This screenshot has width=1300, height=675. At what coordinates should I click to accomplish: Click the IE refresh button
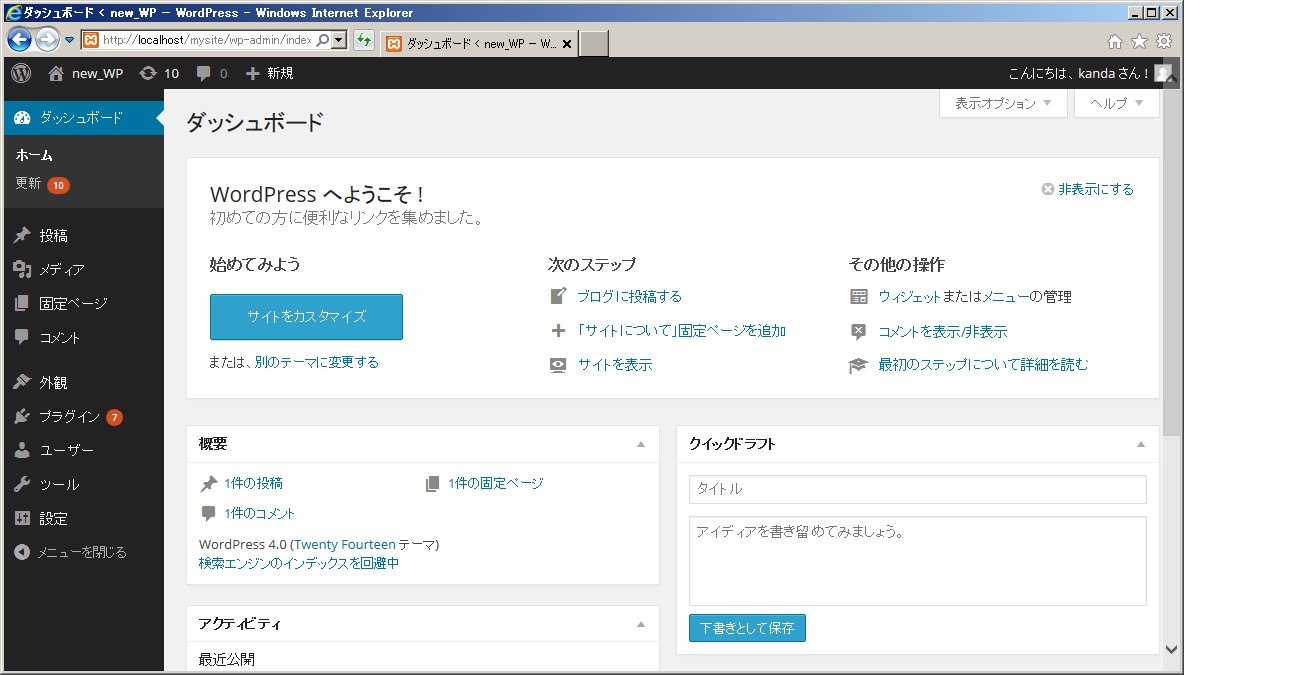364,41
